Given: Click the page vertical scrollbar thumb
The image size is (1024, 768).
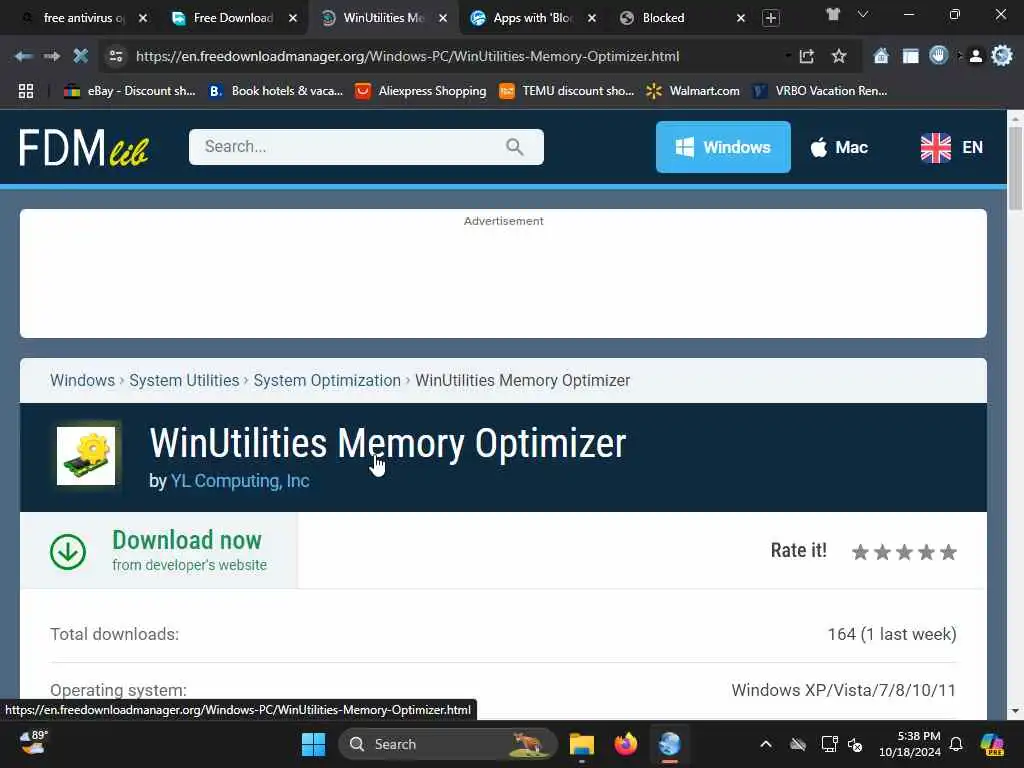Looking at the screenshot, I should 1015,168.
